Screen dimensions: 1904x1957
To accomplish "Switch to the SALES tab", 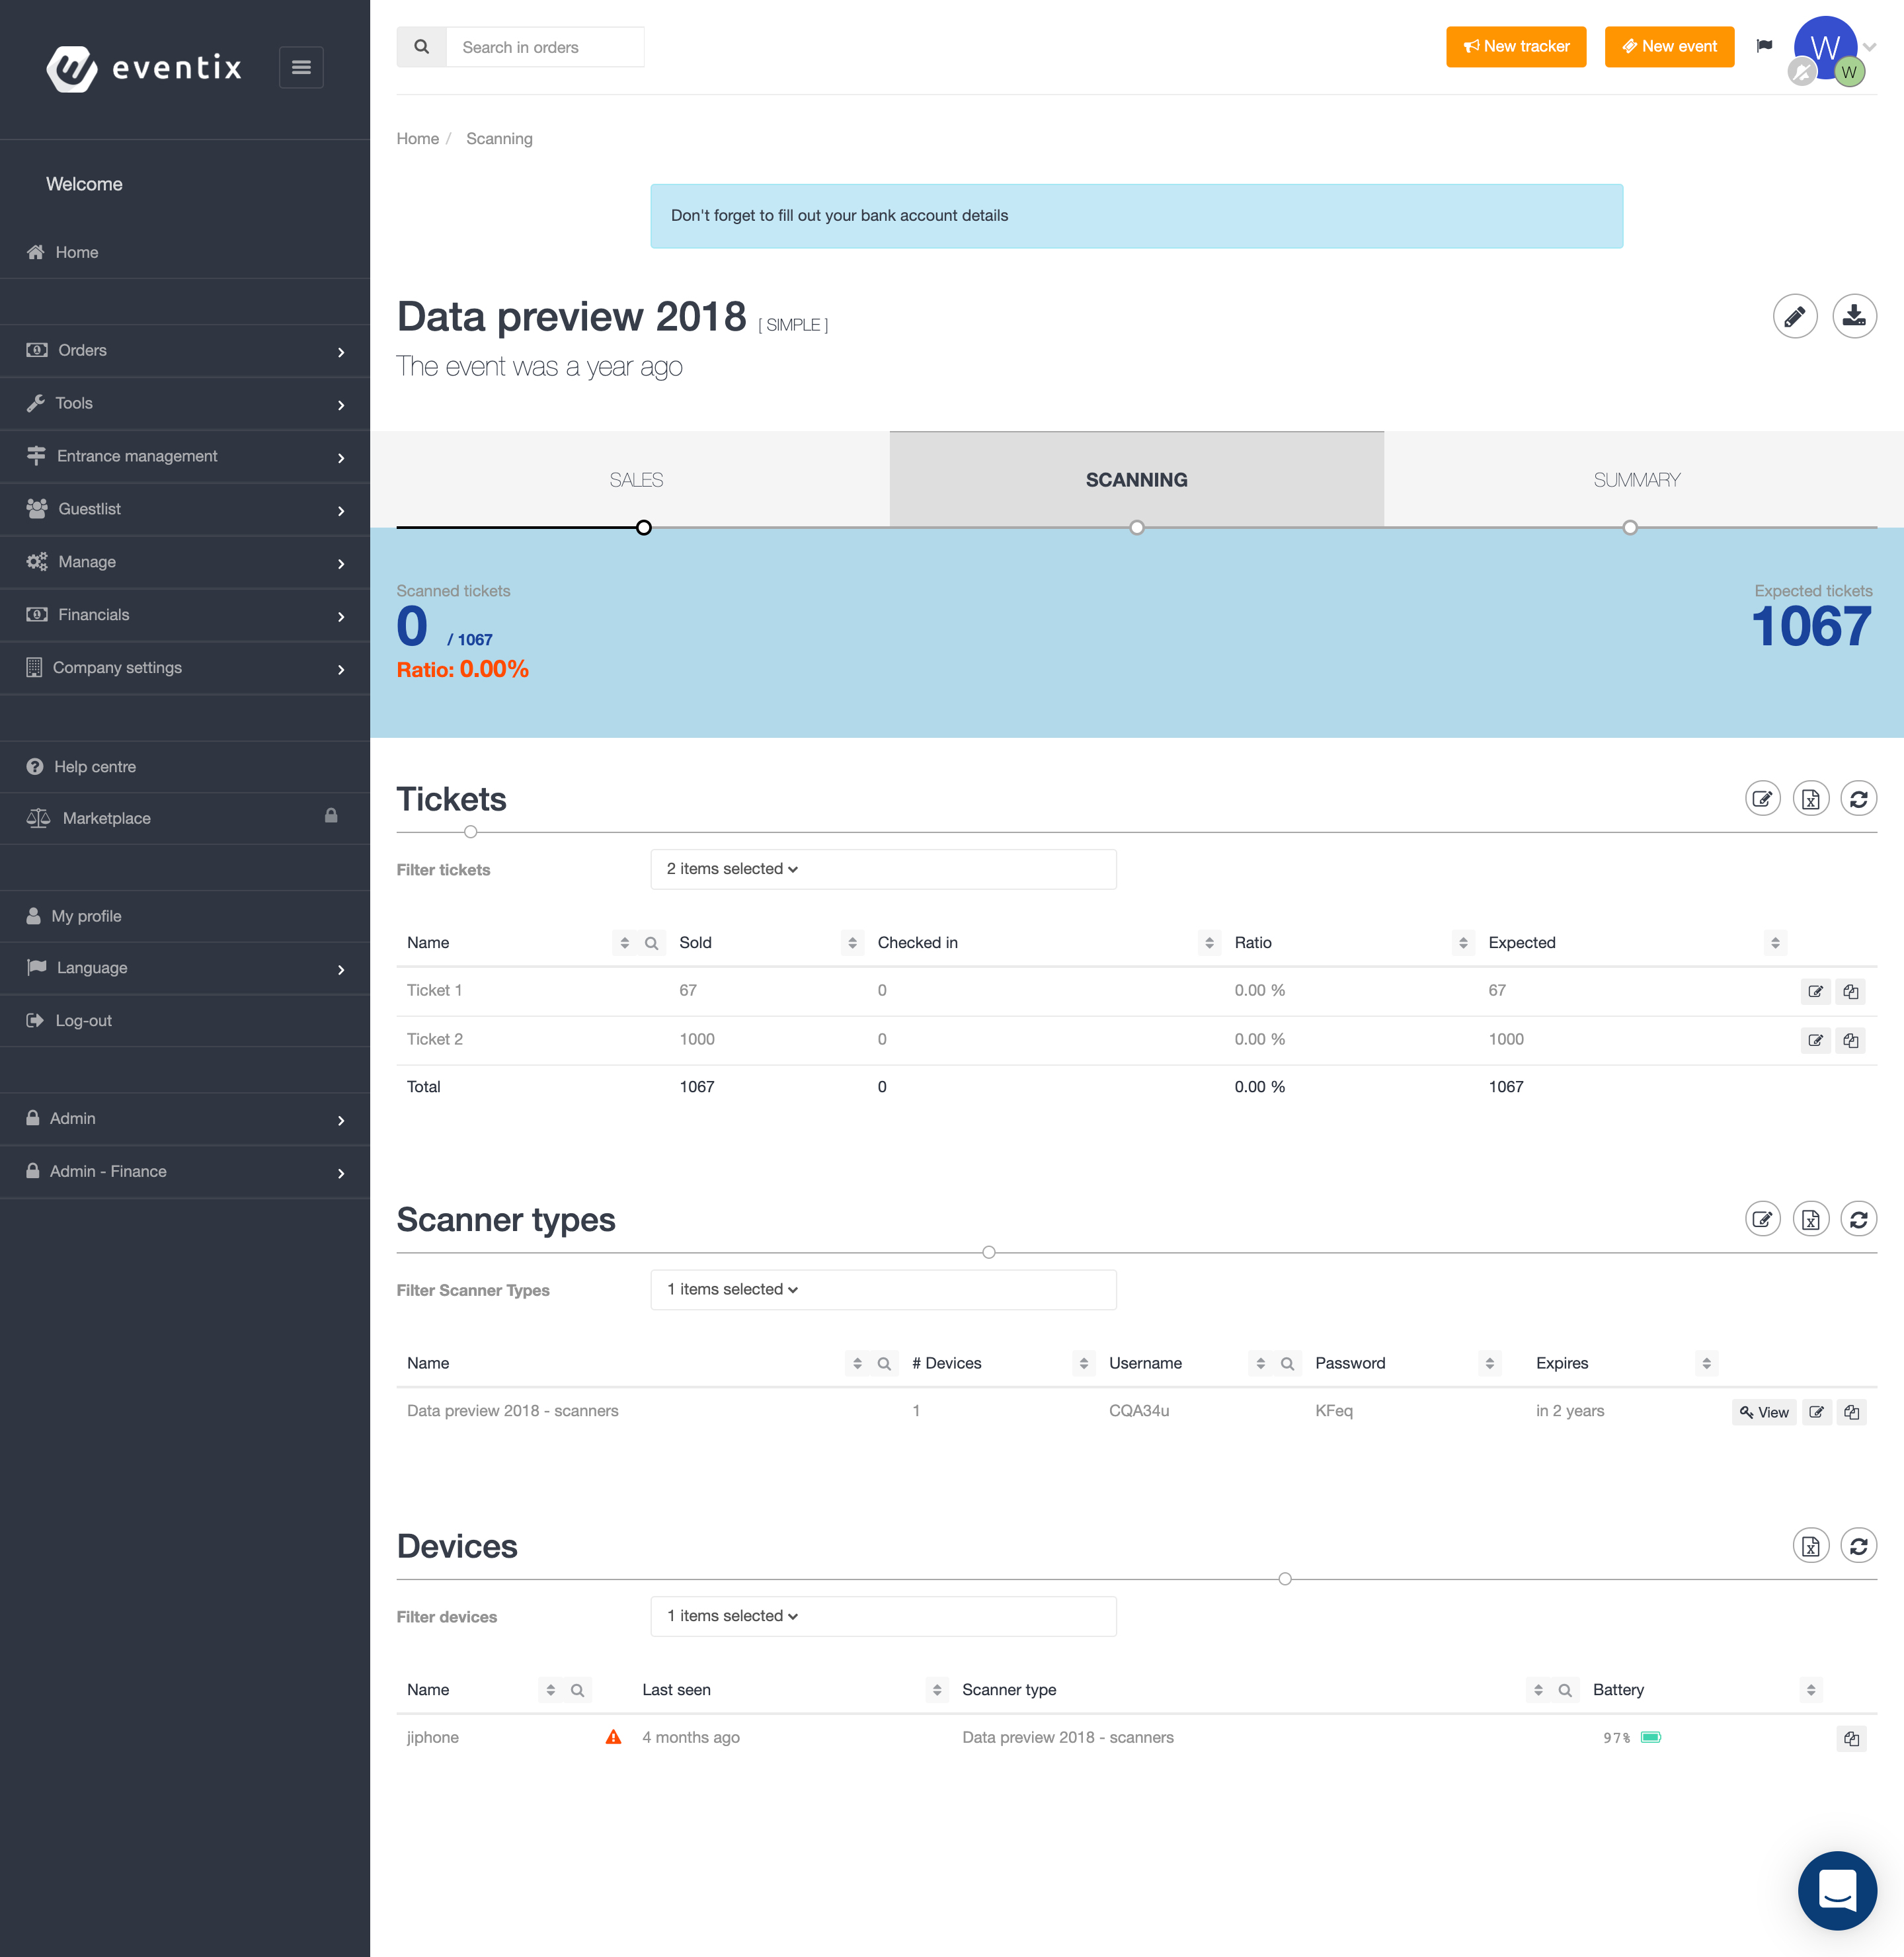I will pos(636,480).
